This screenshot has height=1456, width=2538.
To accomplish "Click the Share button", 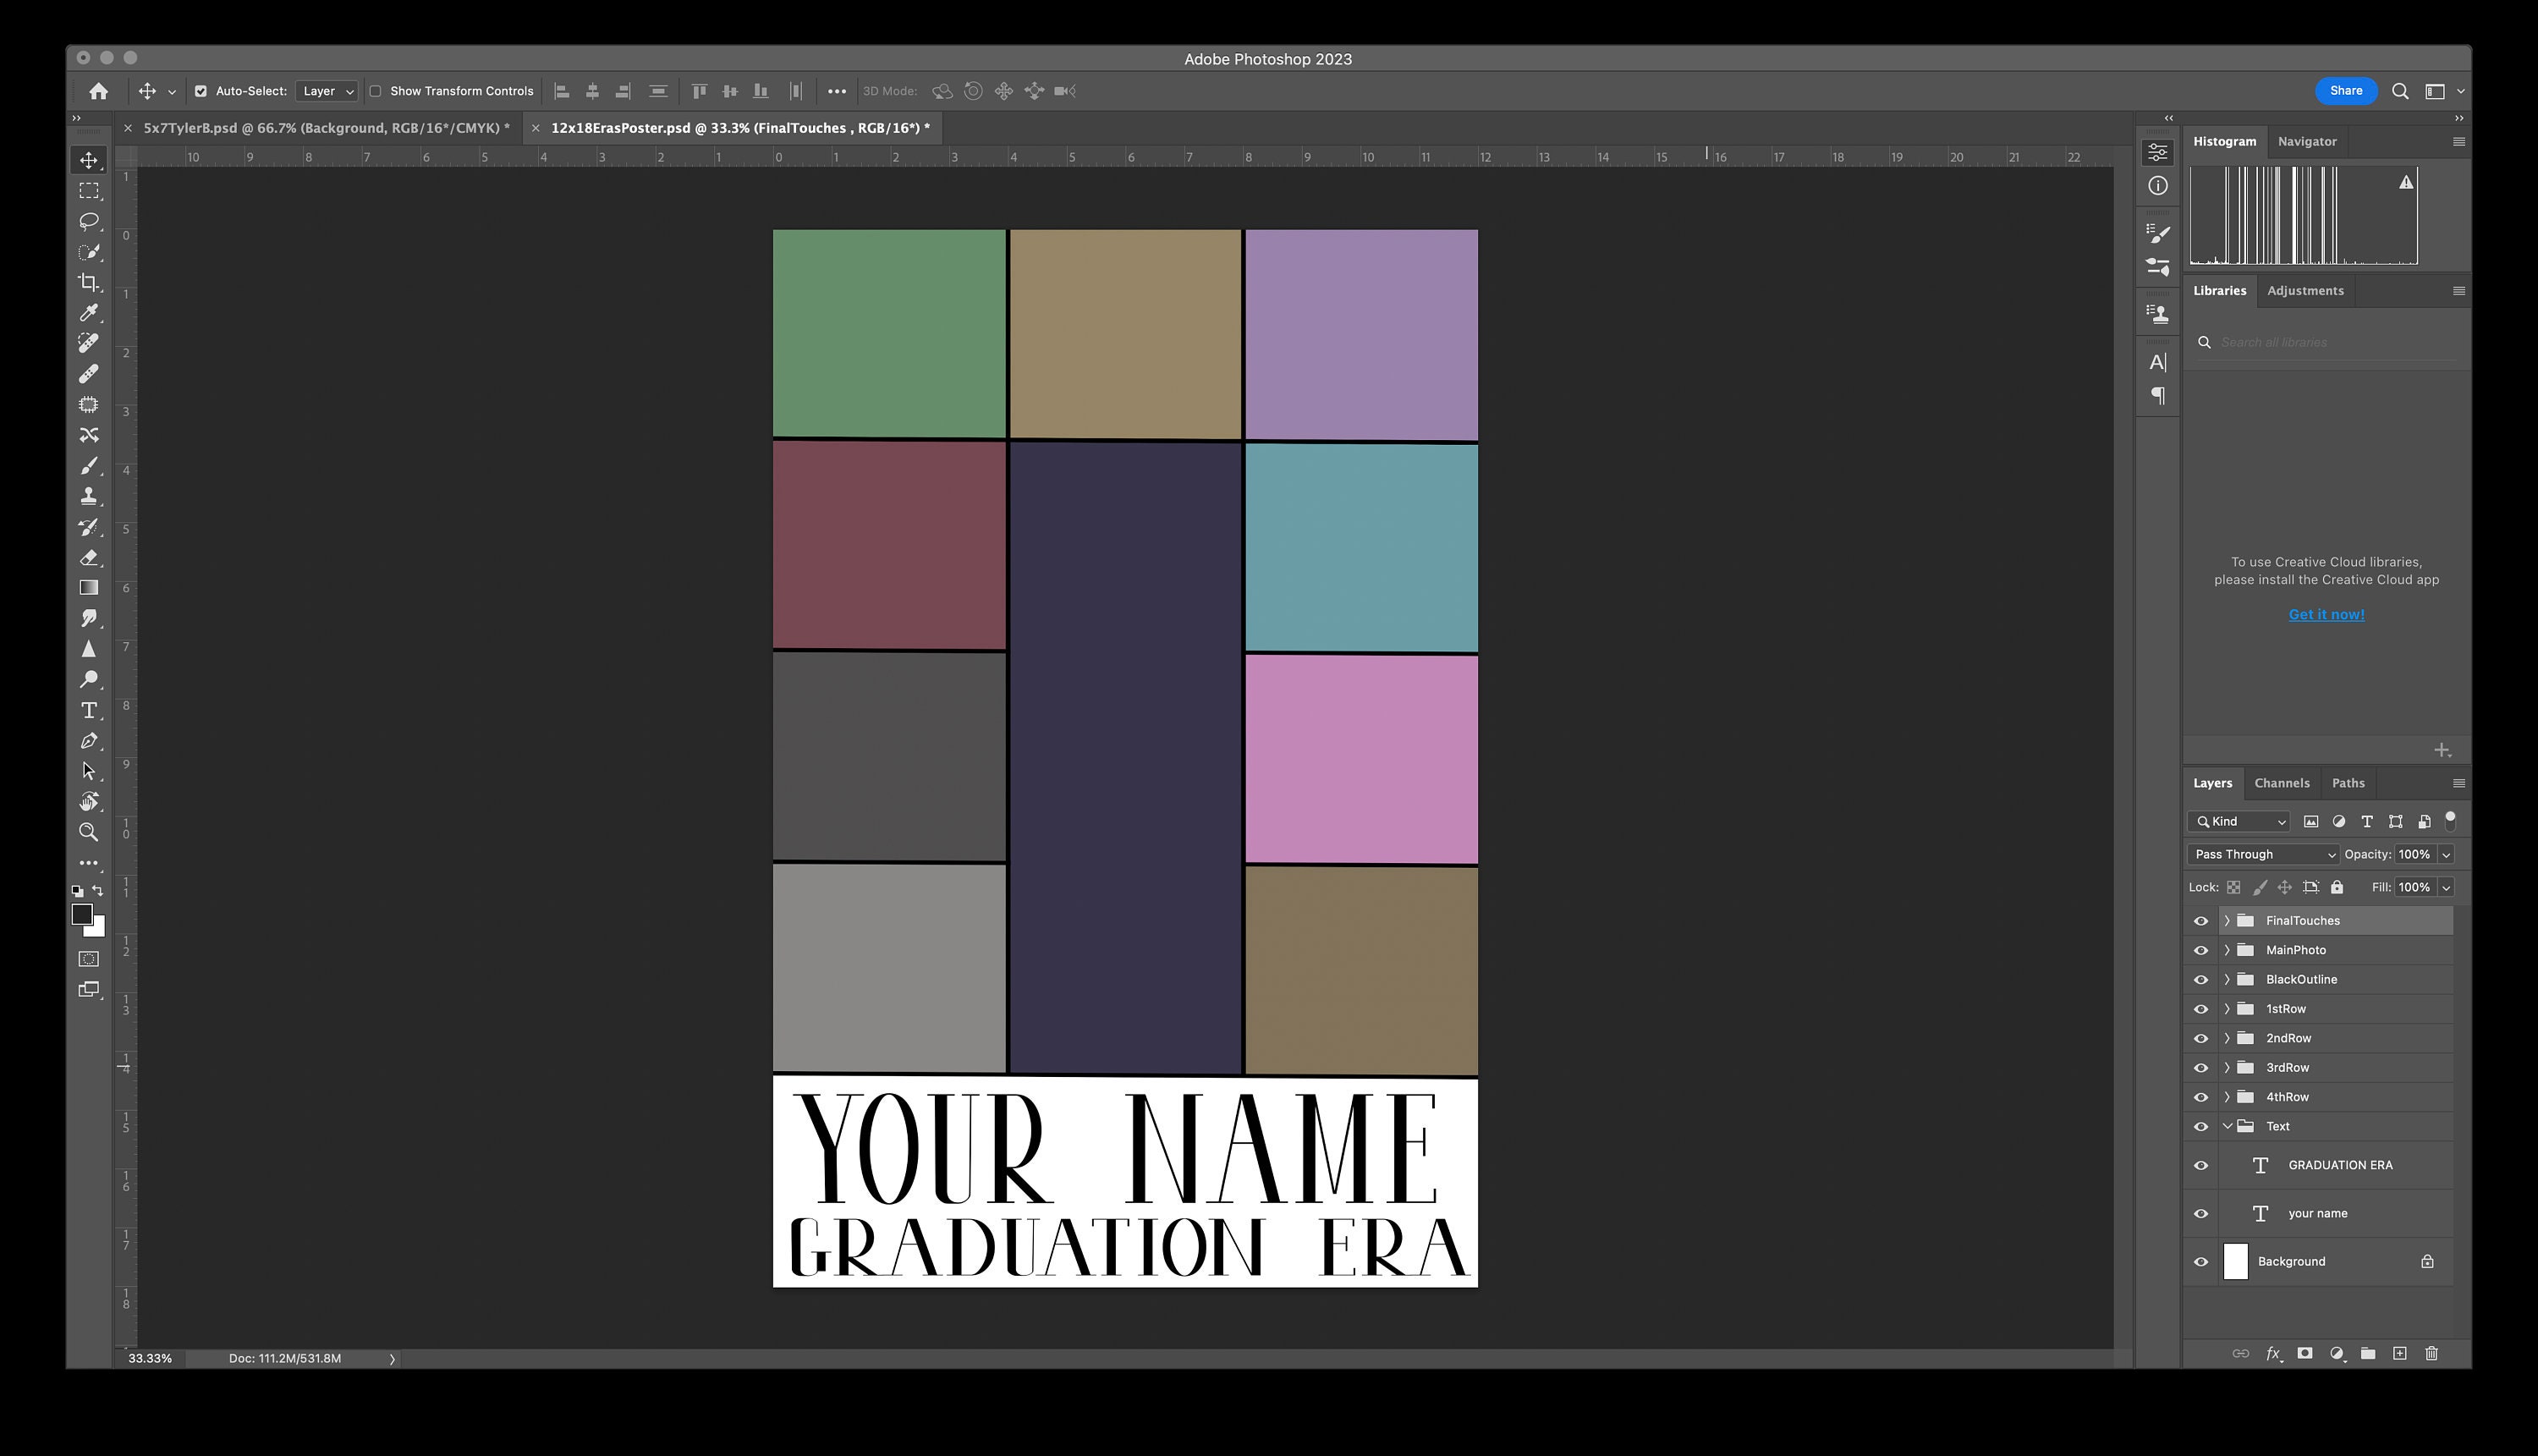I will coord(2345,91).
